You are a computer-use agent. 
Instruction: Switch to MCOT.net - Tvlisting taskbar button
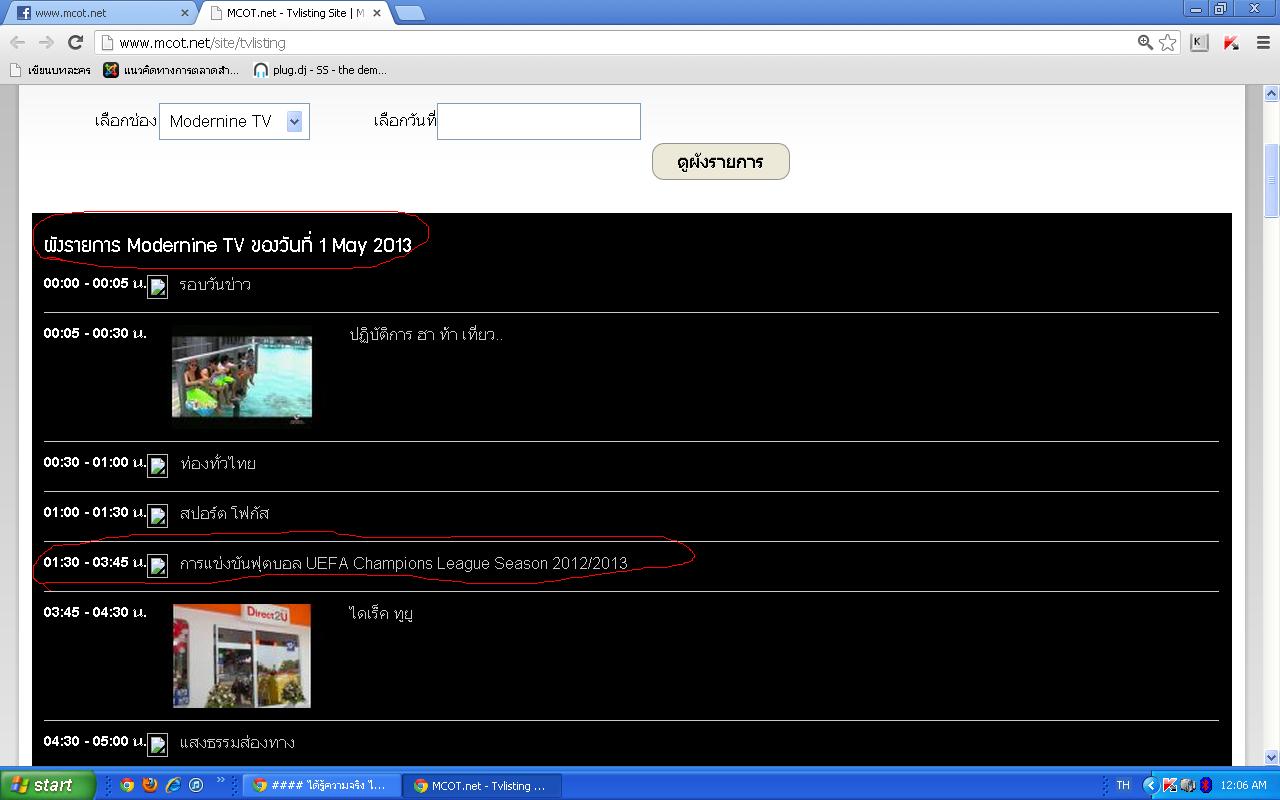pos(483,785)
